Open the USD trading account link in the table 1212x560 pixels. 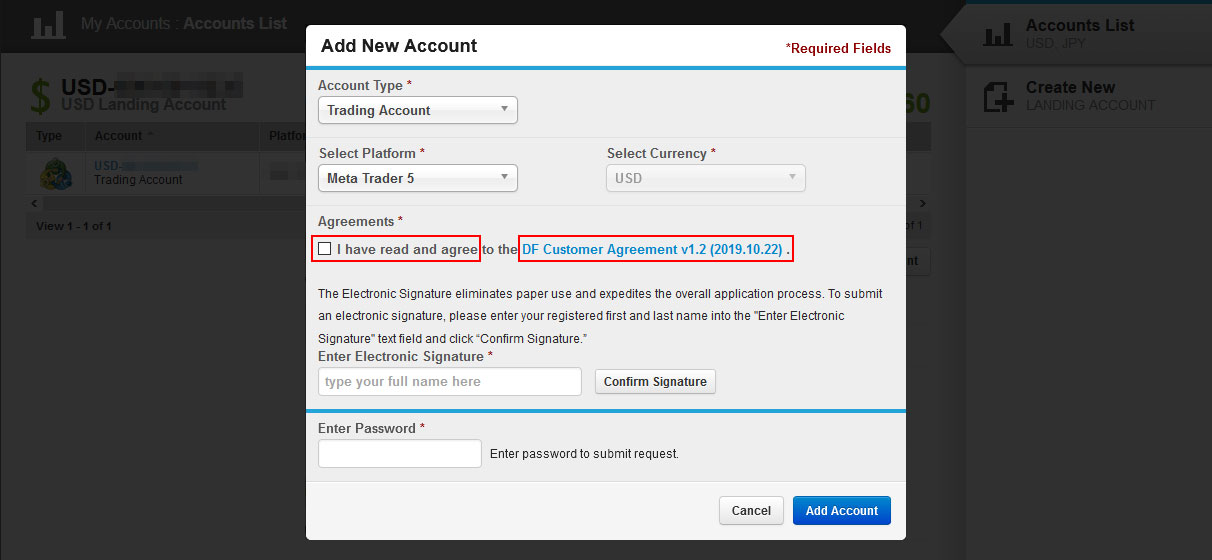[145, 166]
